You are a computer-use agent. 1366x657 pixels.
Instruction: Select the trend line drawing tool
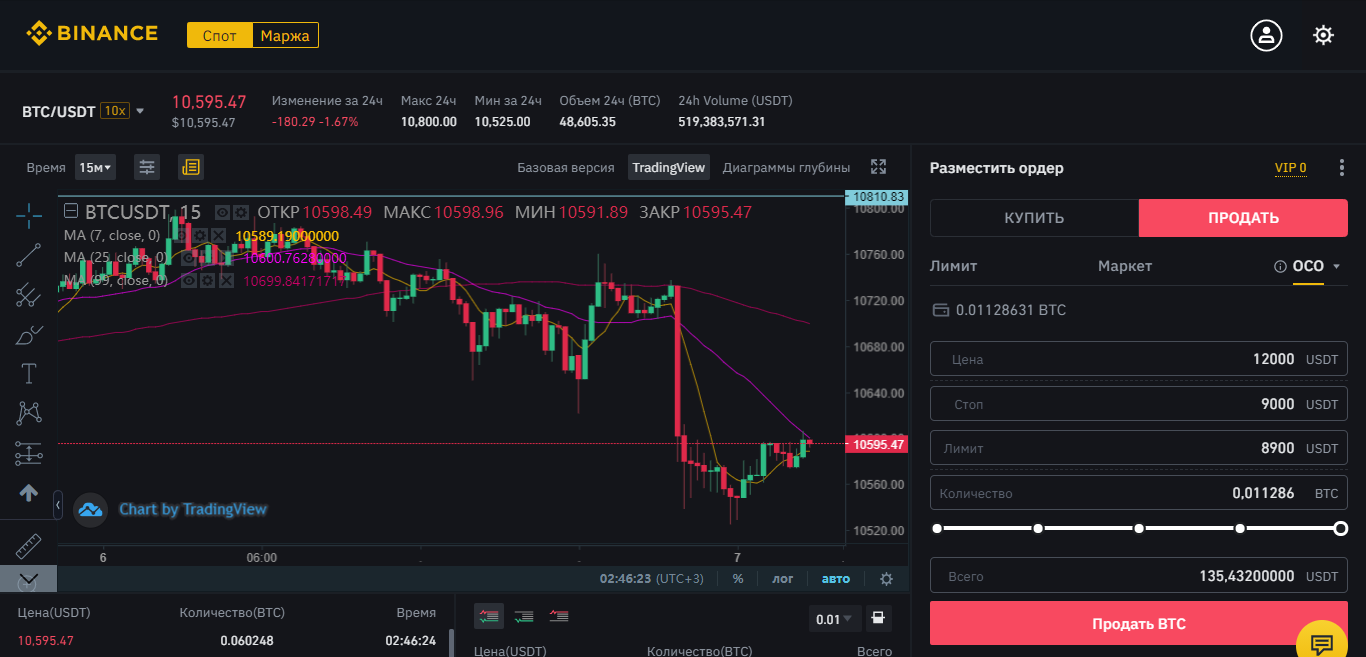point(29,255)
